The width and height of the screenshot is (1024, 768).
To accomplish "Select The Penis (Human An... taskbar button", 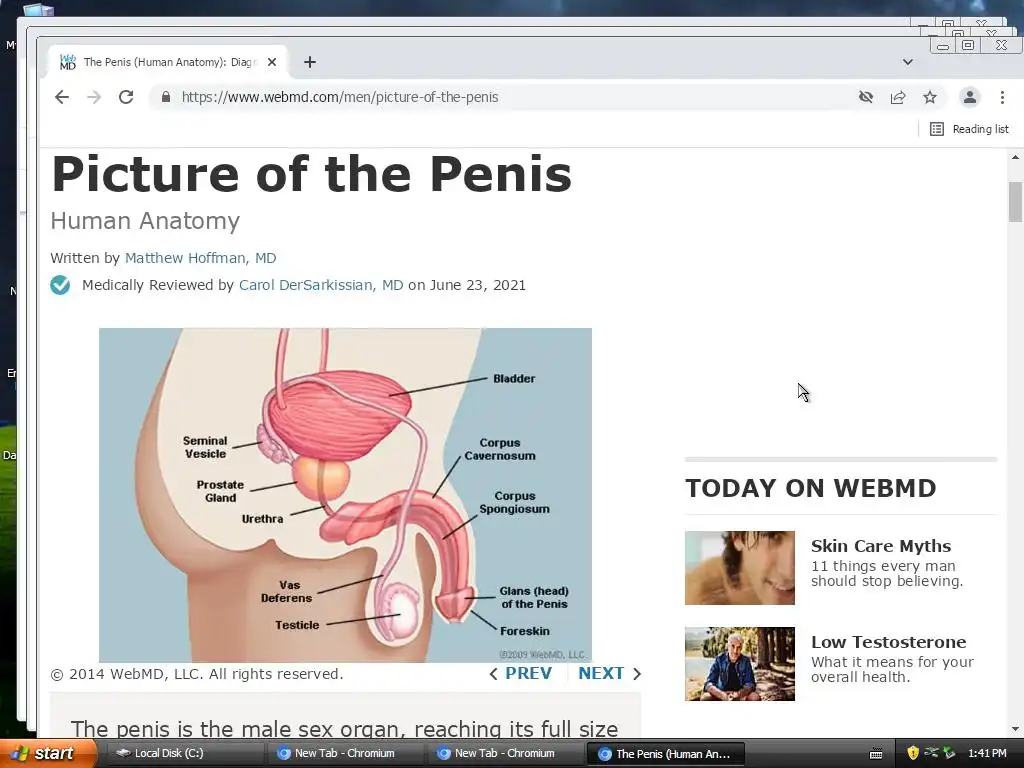I will [664, 754].
